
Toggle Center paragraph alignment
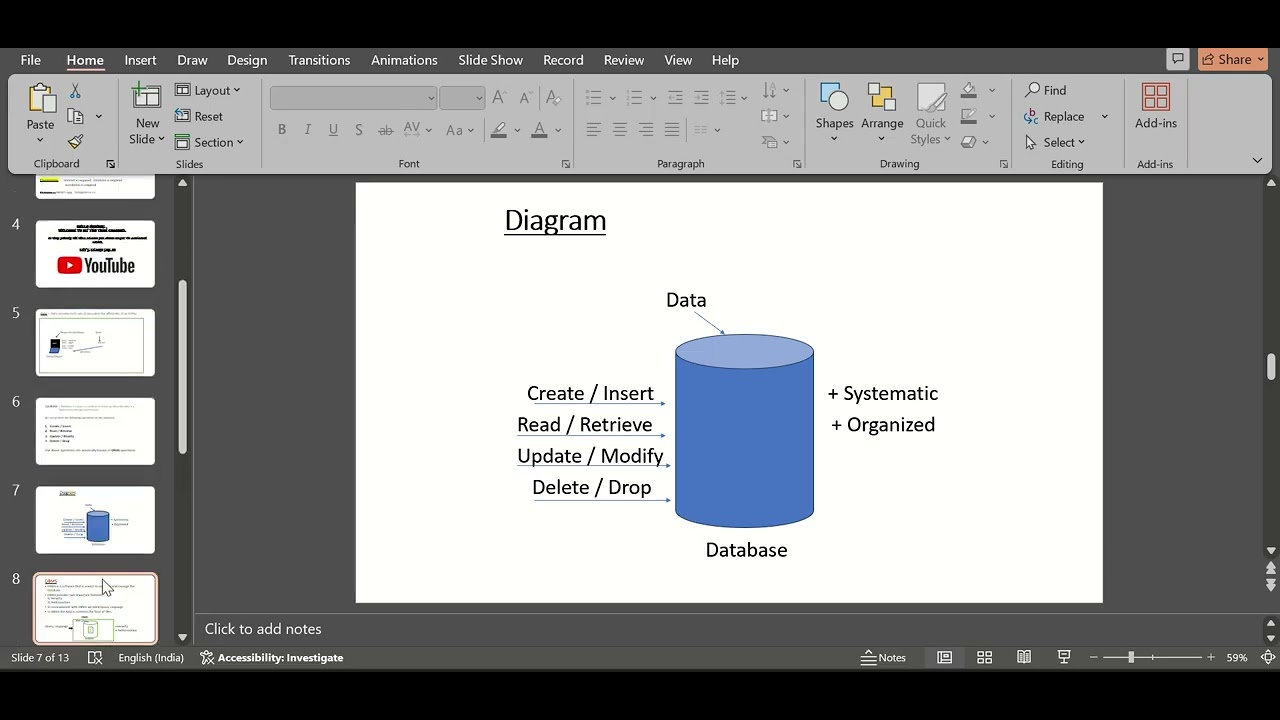(620, 130)
